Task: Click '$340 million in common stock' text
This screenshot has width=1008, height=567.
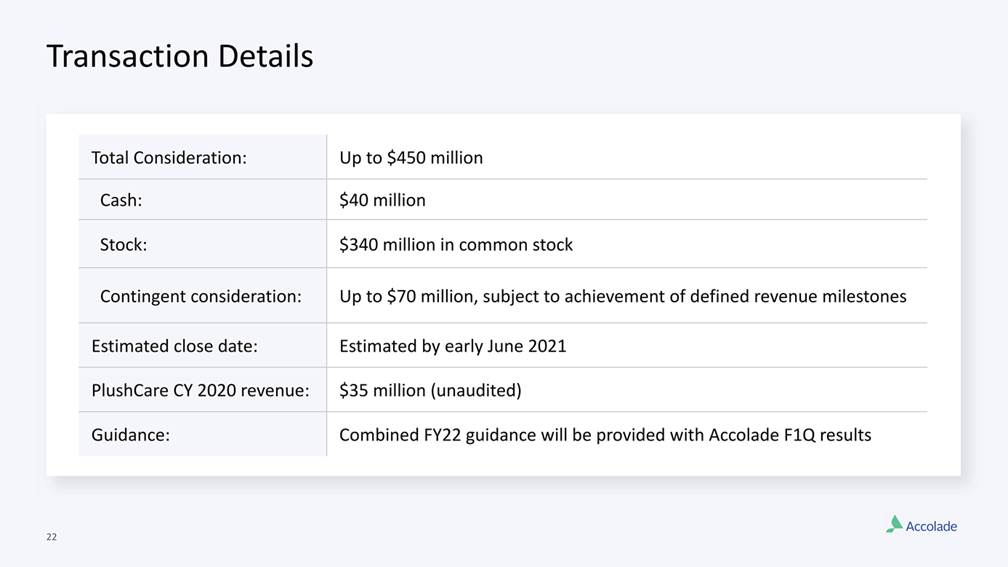Action: (x=456, y=244)
